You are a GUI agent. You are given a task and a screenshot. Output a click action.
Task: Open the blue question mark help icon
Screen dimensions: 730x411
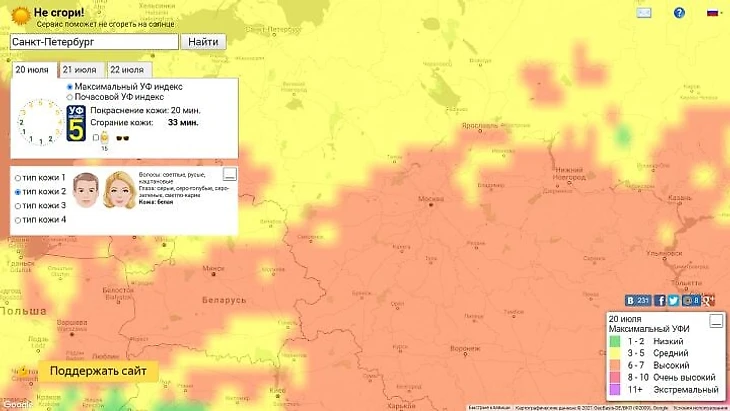pyautogui.click(x=679, y=13)
